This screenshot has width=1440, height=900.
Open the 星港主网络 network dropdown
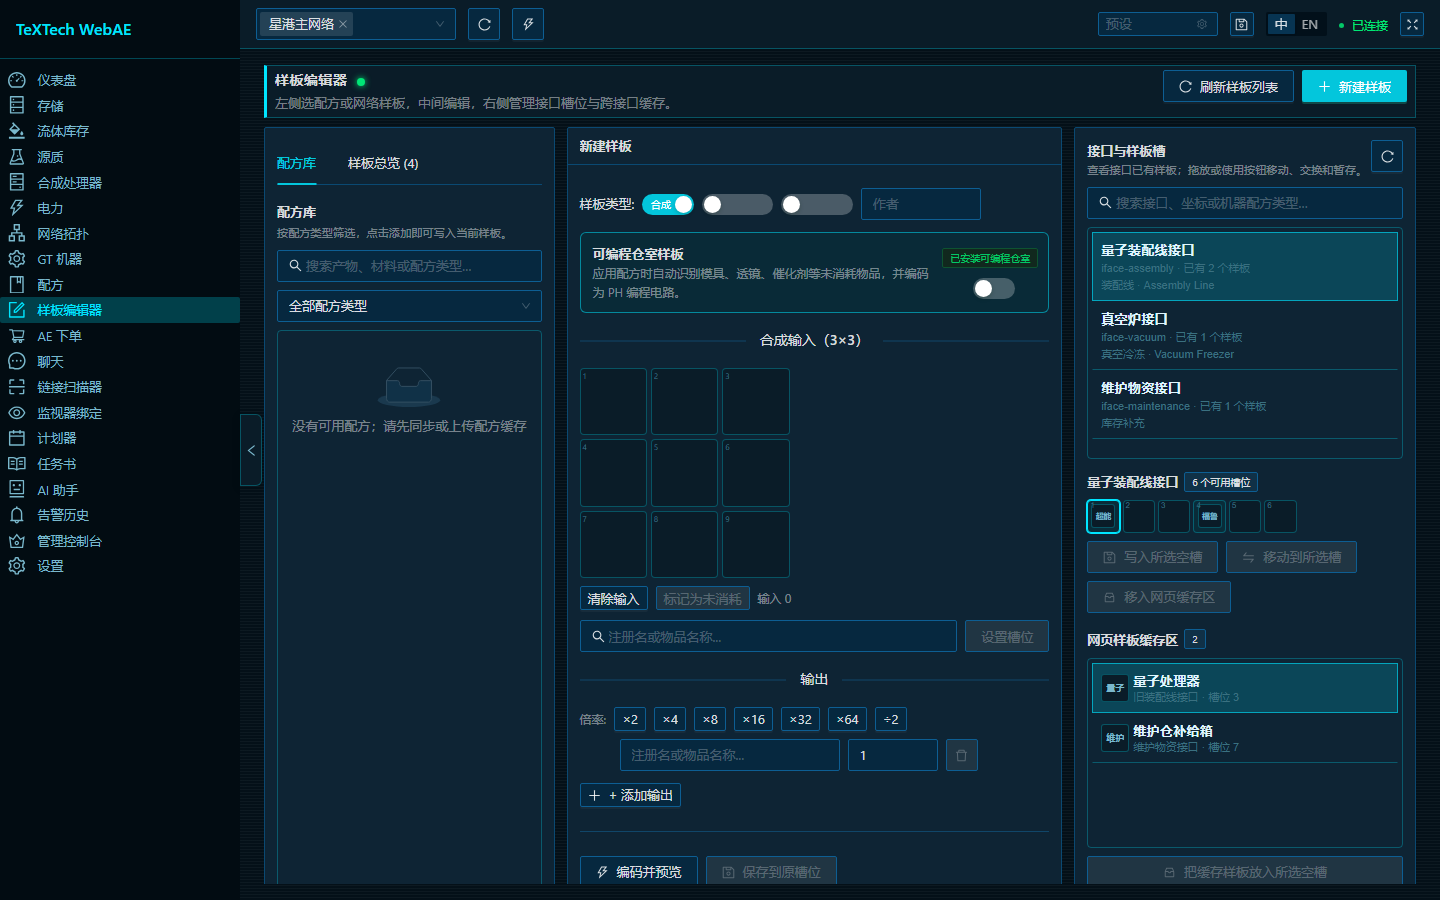point(356,24)
